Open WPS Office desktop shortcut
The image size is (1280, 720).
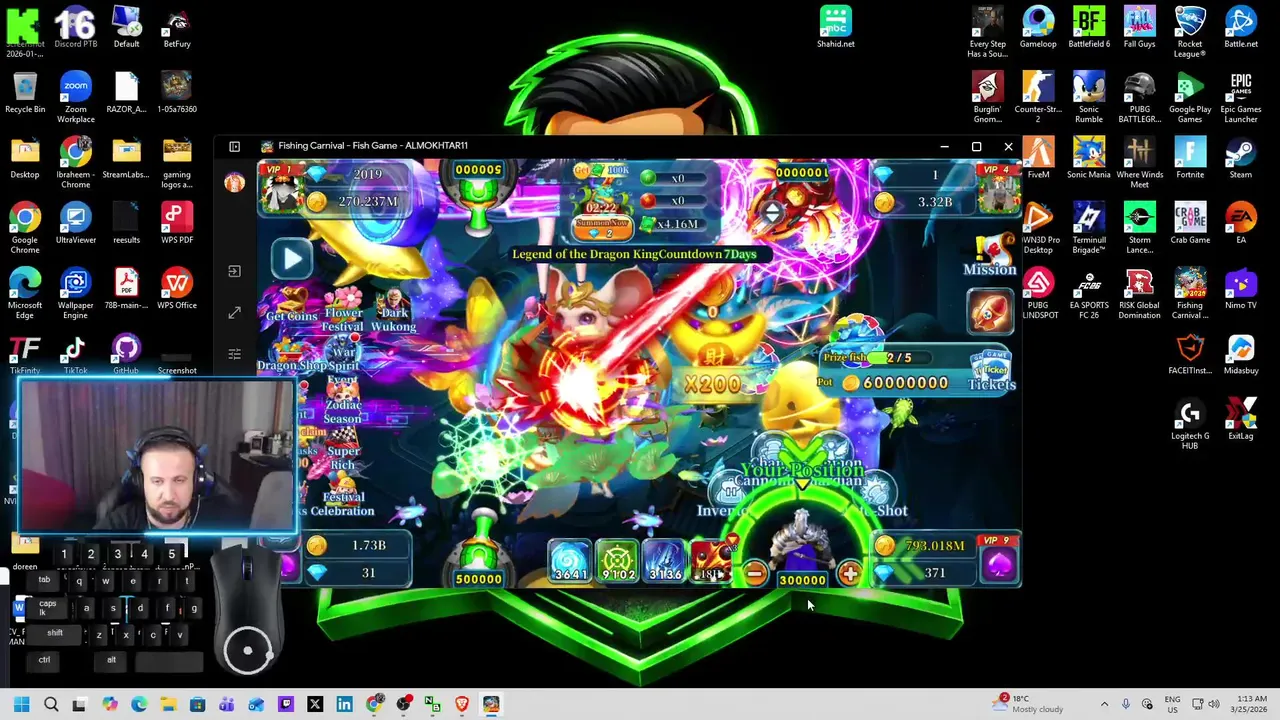click(x=177, y=289)
